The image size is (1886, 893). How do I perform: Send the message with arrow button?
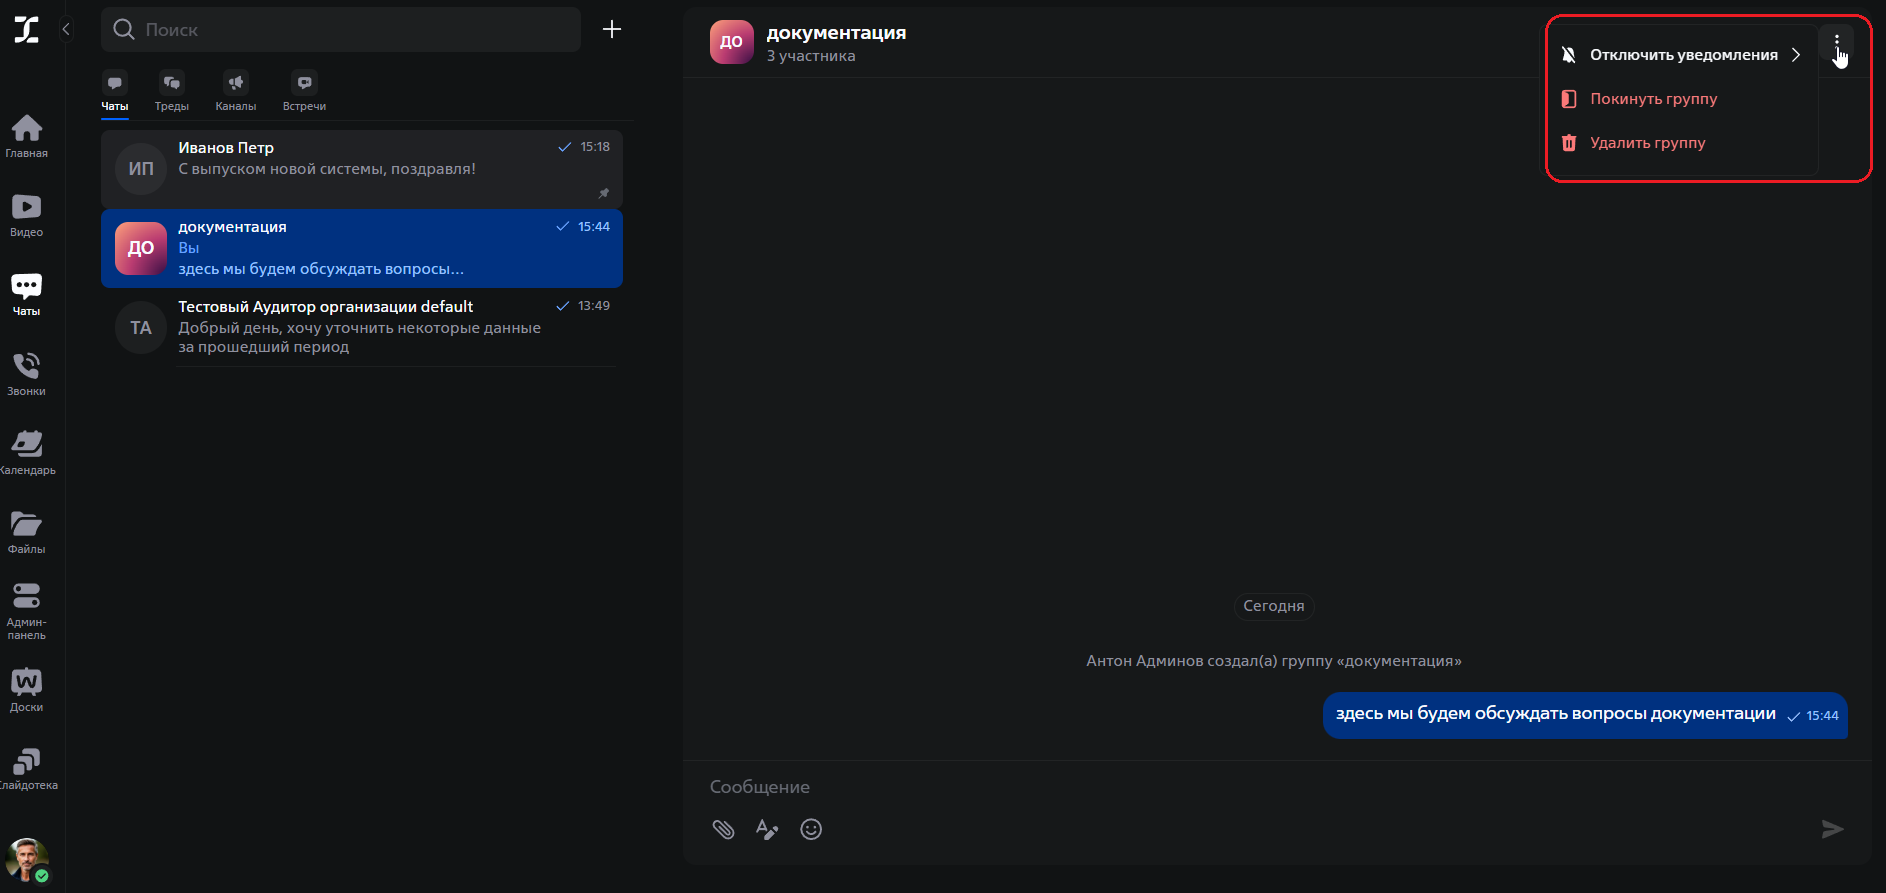[x=1832, y=829]
